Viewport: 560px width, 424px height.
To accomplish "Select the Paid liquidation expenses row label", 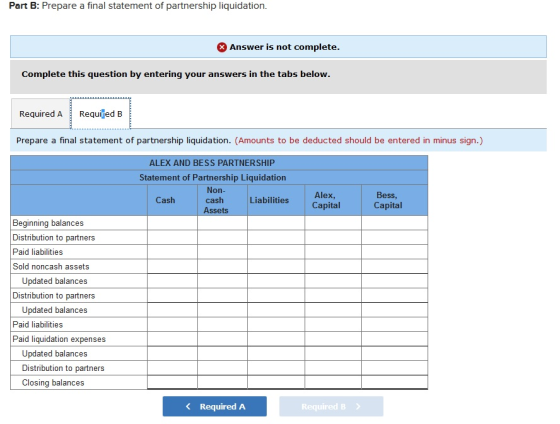I will point(59,339).
